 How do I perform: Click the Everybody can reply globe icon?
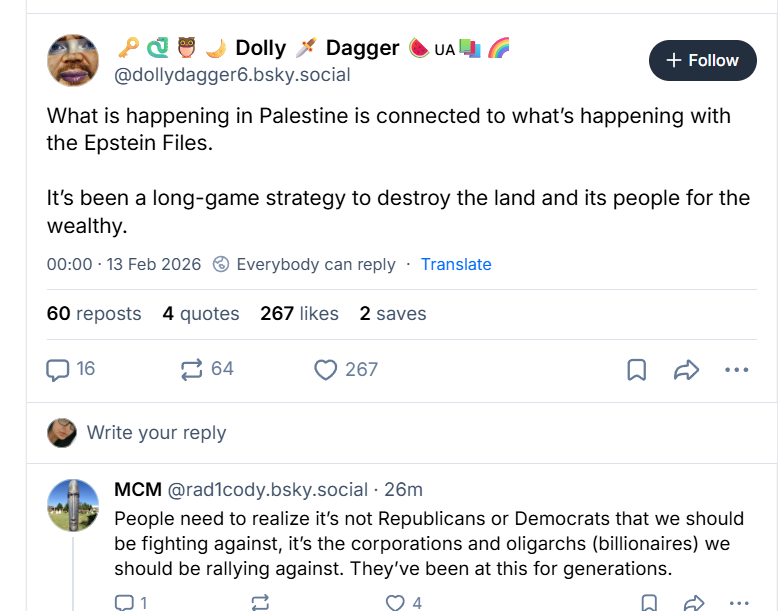coord(222,264)
